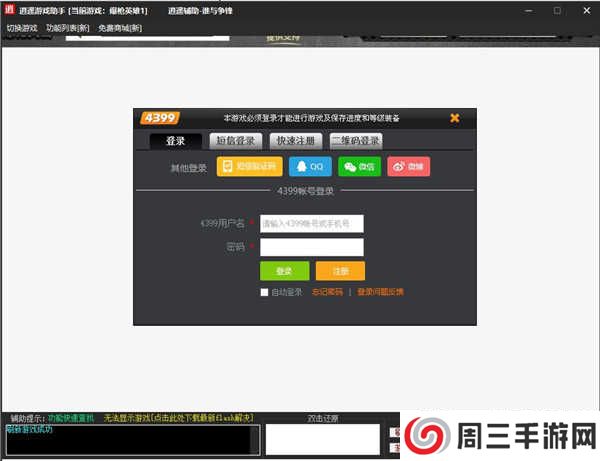This screenshot has width=600, height=461.
Task: Click the 忘记密码 forgot password link
Action: tap(326, 292)
